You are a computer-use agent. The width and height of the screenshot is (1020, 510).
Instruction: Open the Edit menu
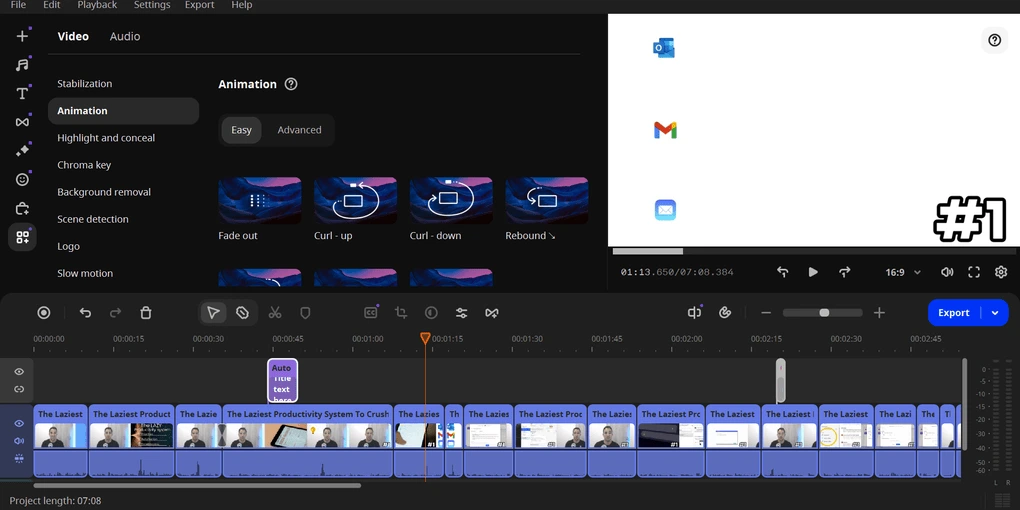pyautogui.click(x=51, y=5)
